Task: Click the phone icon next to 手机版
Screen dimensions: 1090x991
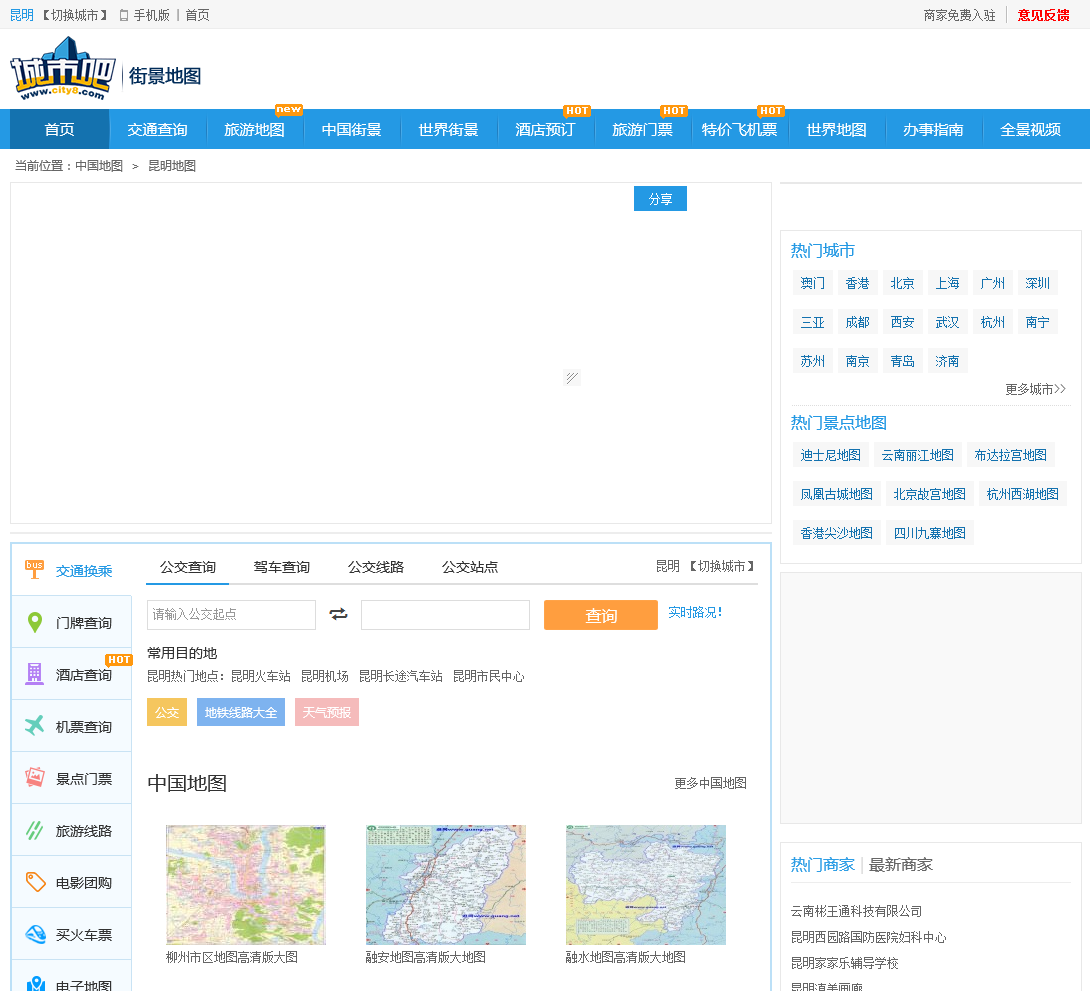Action: coord(124,15)
